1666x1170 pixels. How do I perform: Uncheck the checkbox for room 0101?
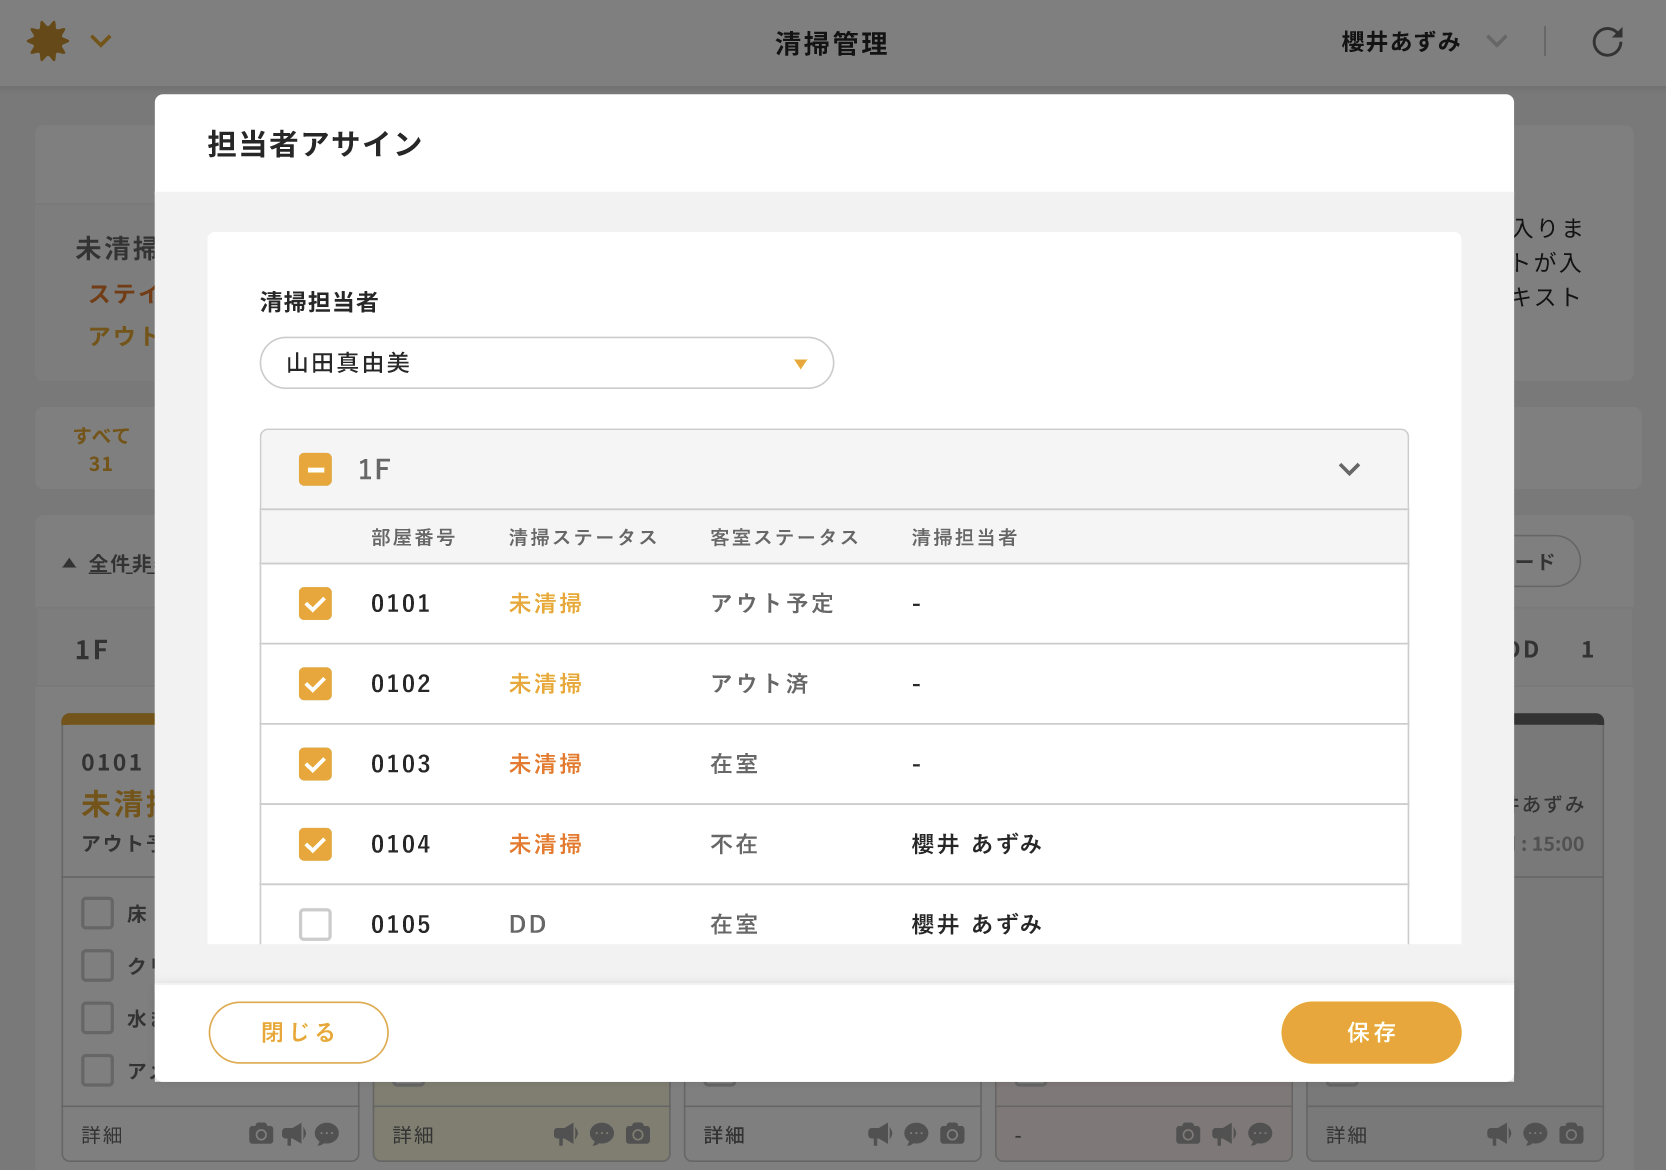315,604
